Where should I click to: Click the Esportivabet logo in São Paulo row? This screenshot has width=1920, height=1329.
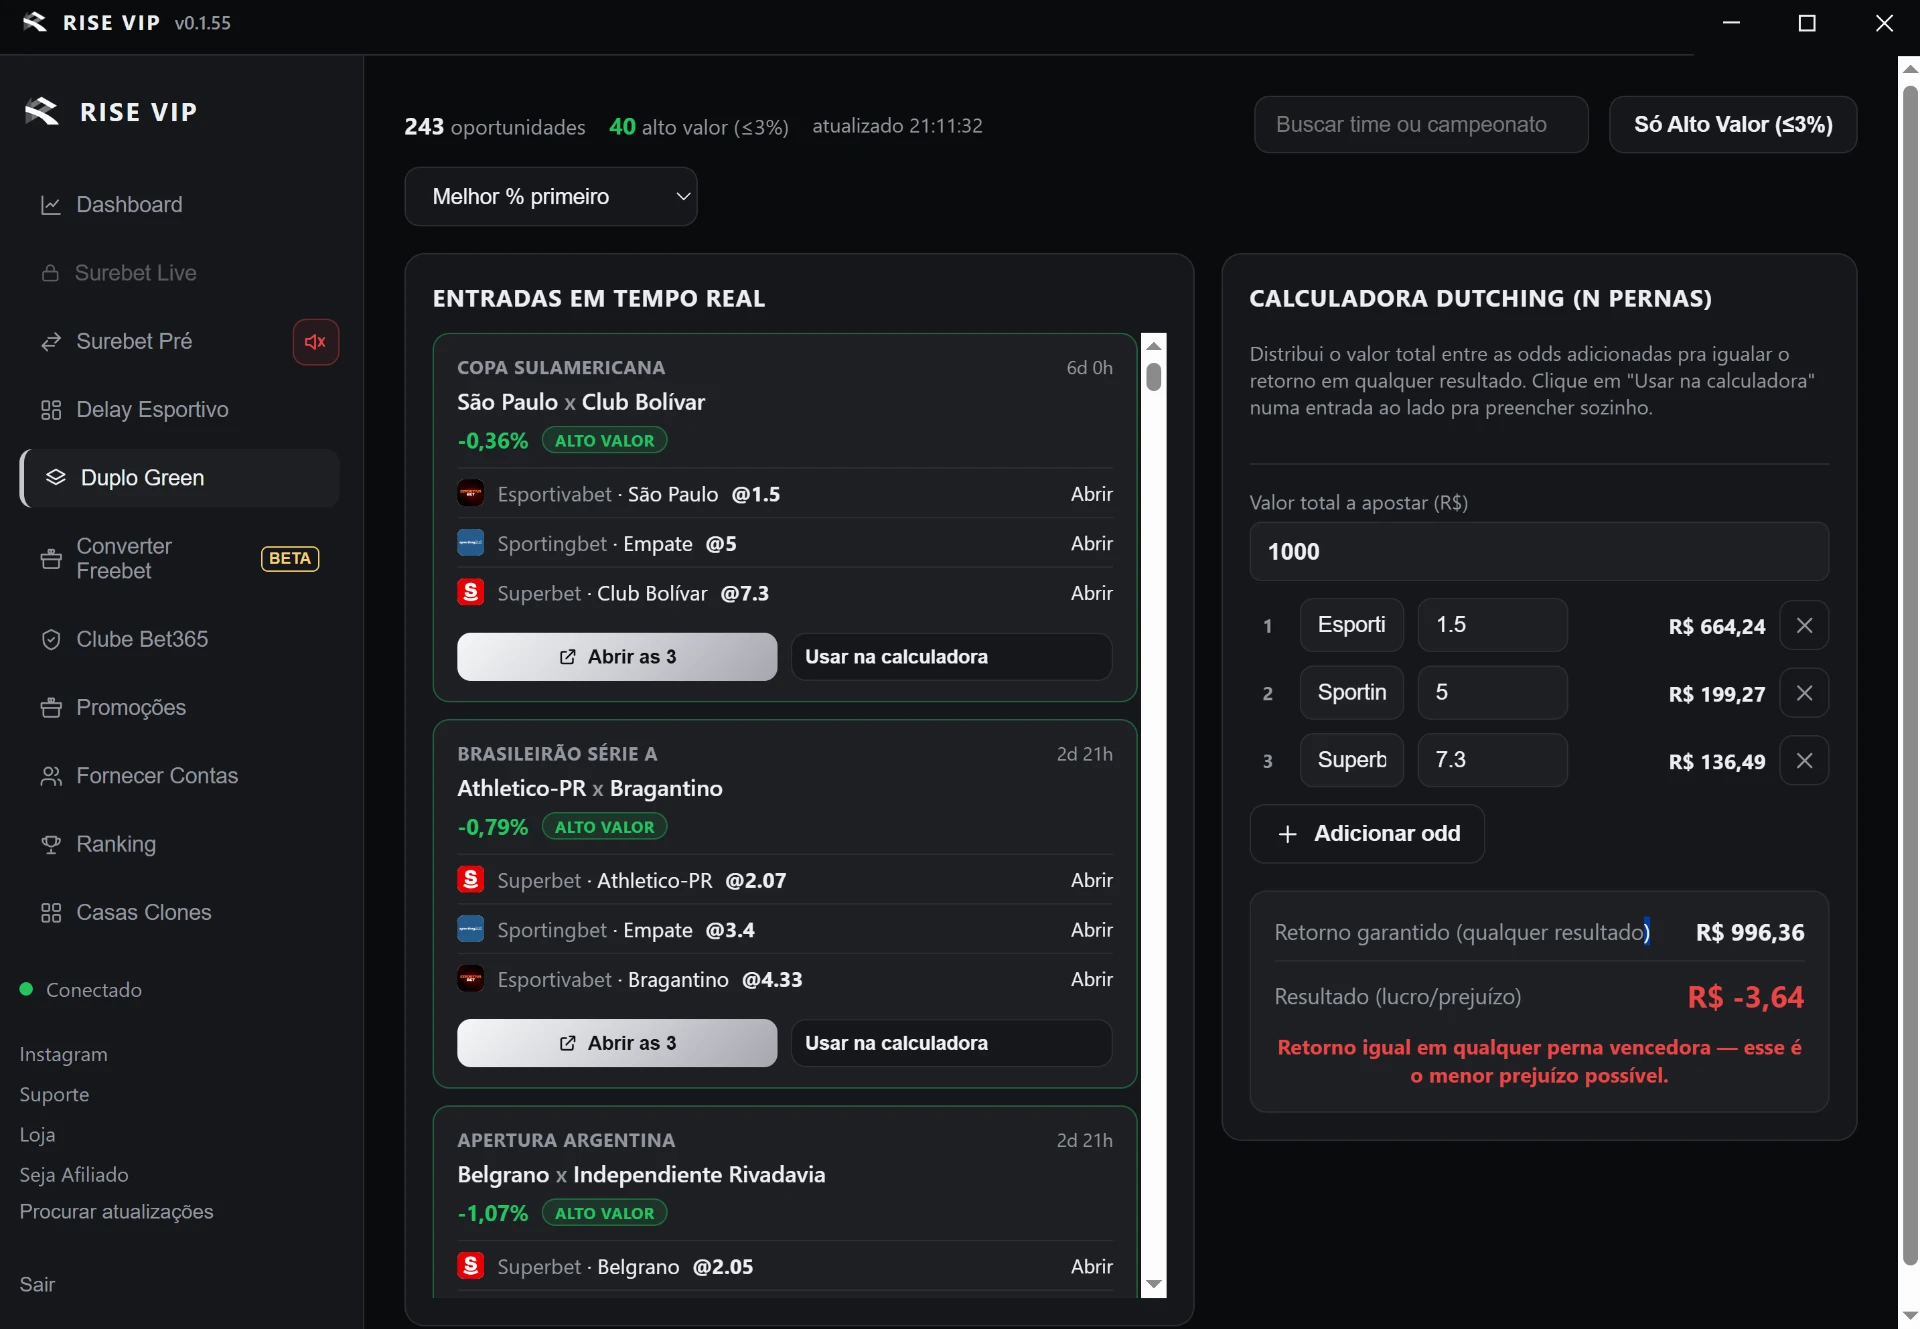pos(470,494)
